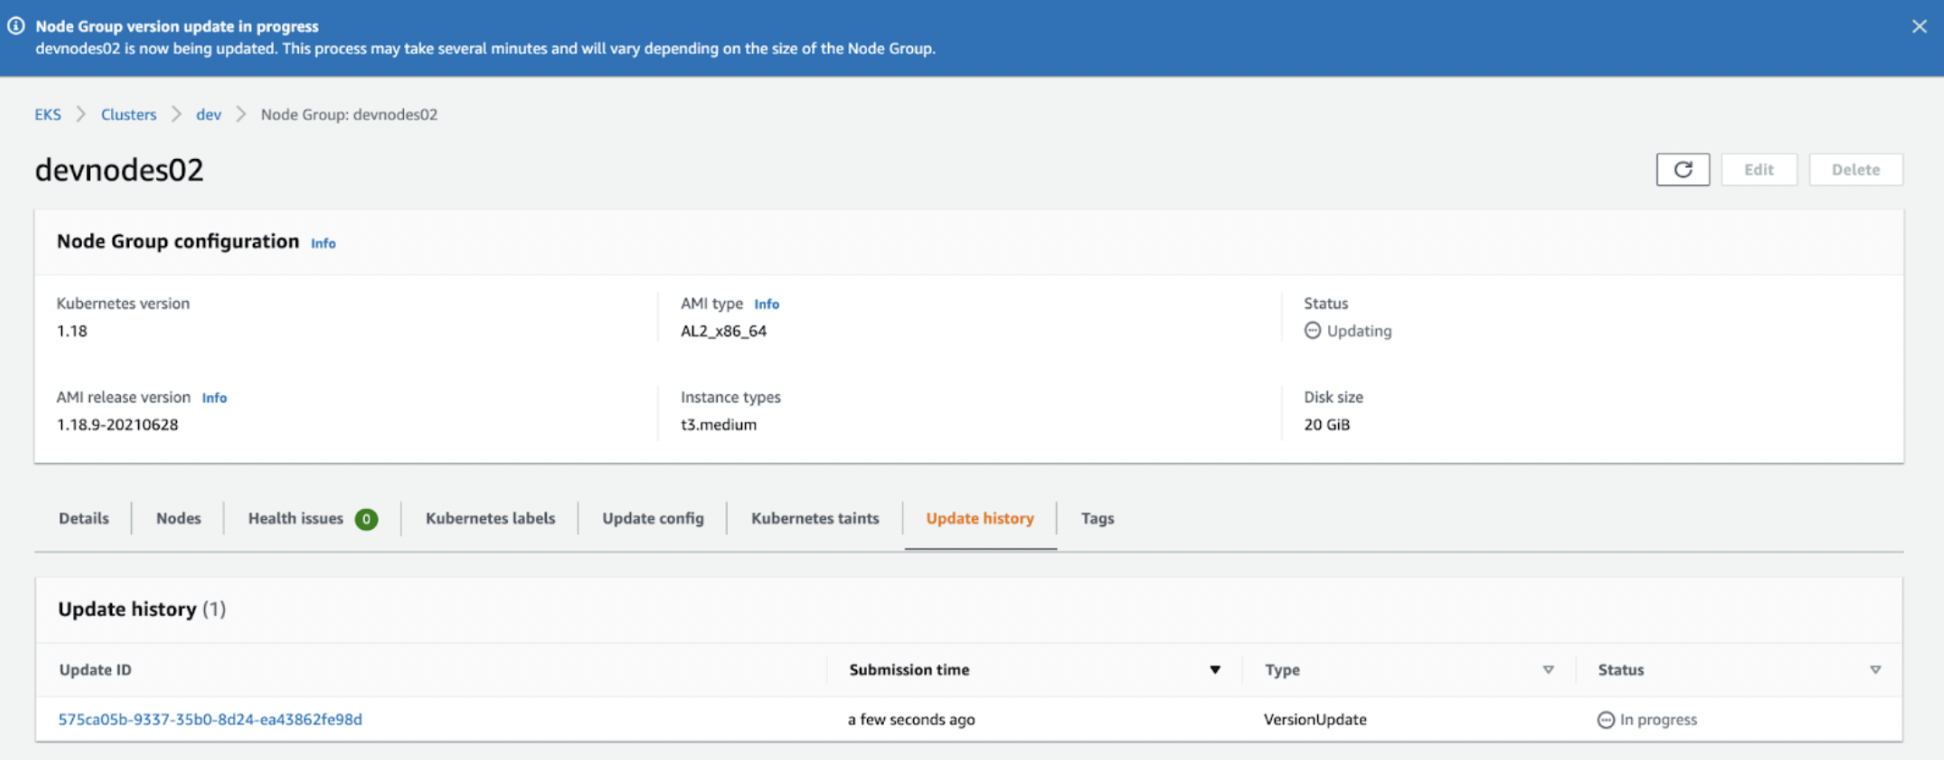Viewport: 1944px width, 760px height.
Task: Click the Update history (1) heading
Action: click(142, 609)
